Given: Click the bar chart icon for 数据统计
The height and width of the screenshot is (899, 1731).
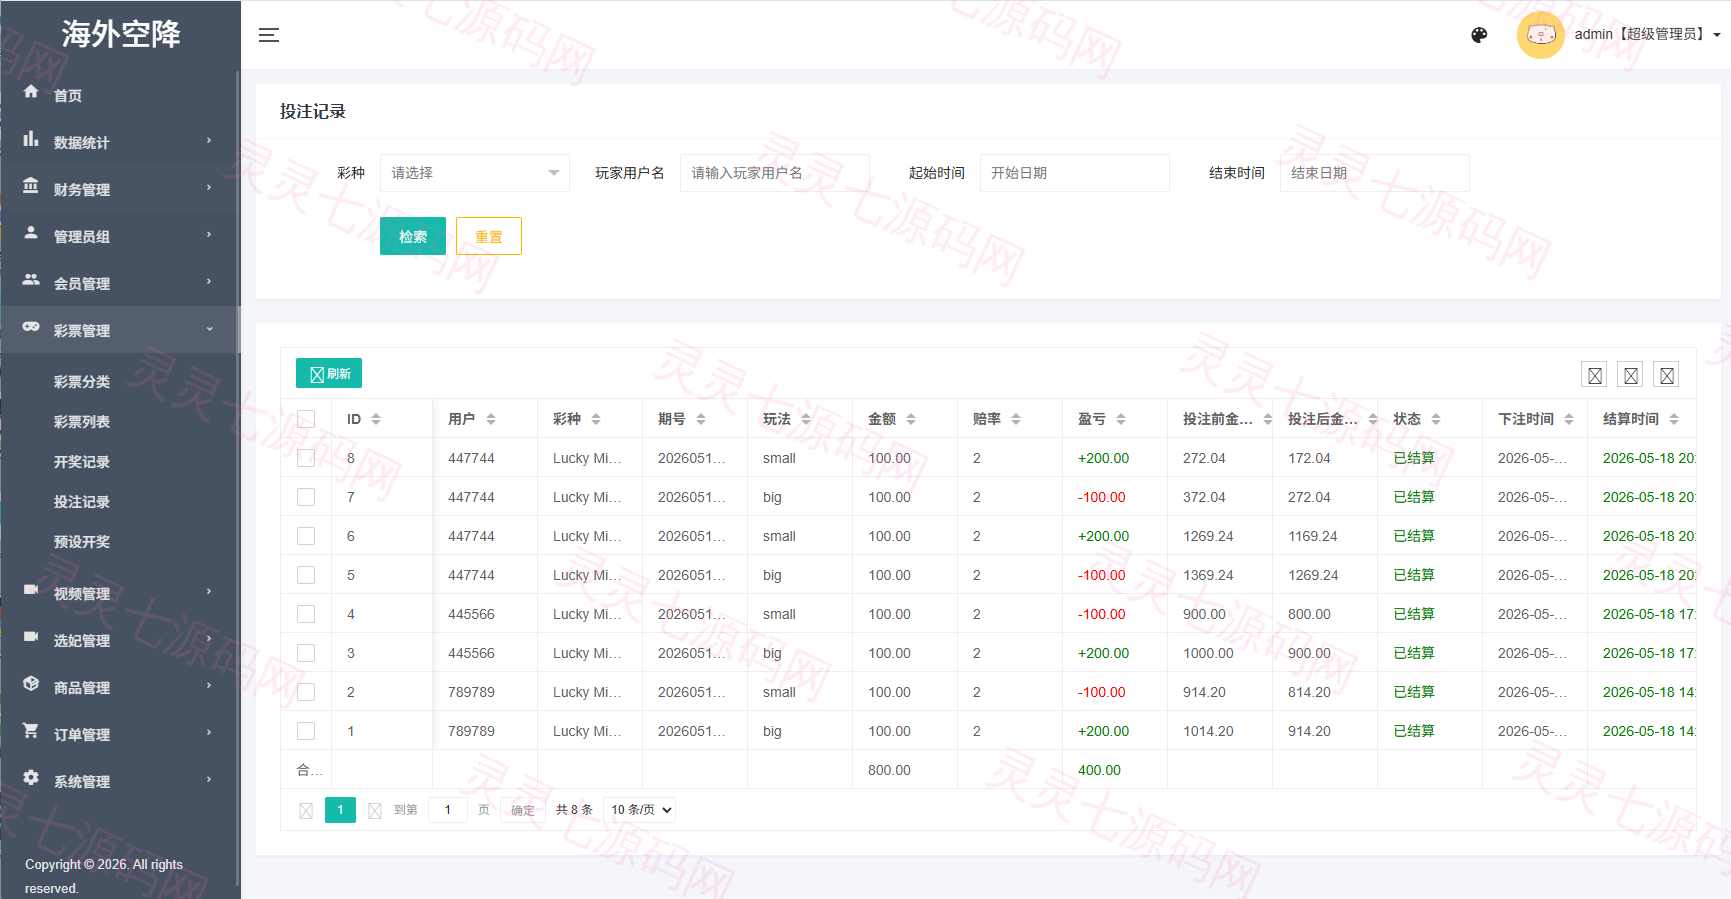Looking at the screenshot, I should point(31,139).
